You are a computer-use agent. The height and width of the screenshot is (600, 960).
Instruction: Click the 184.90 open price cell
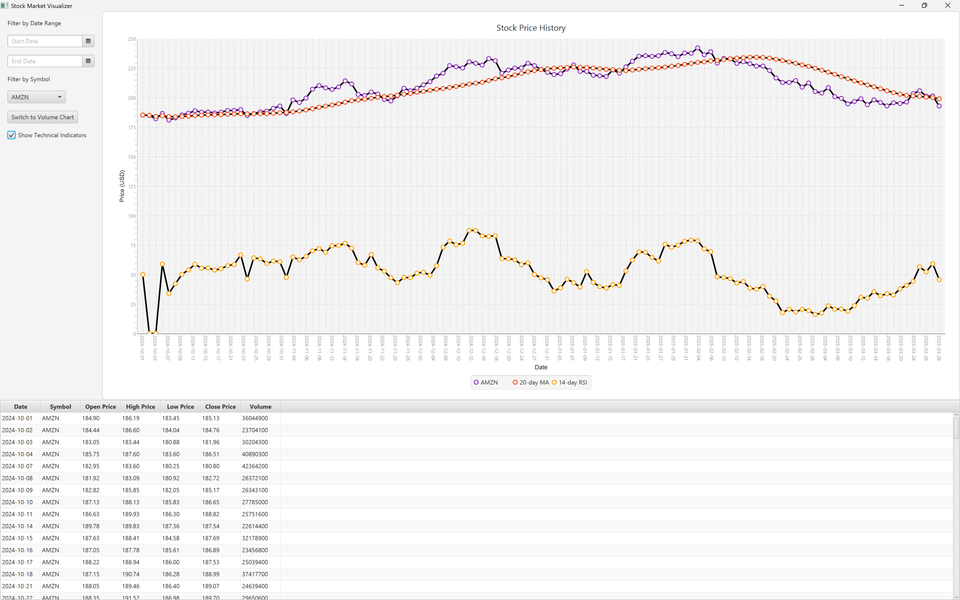pos(100,418)
